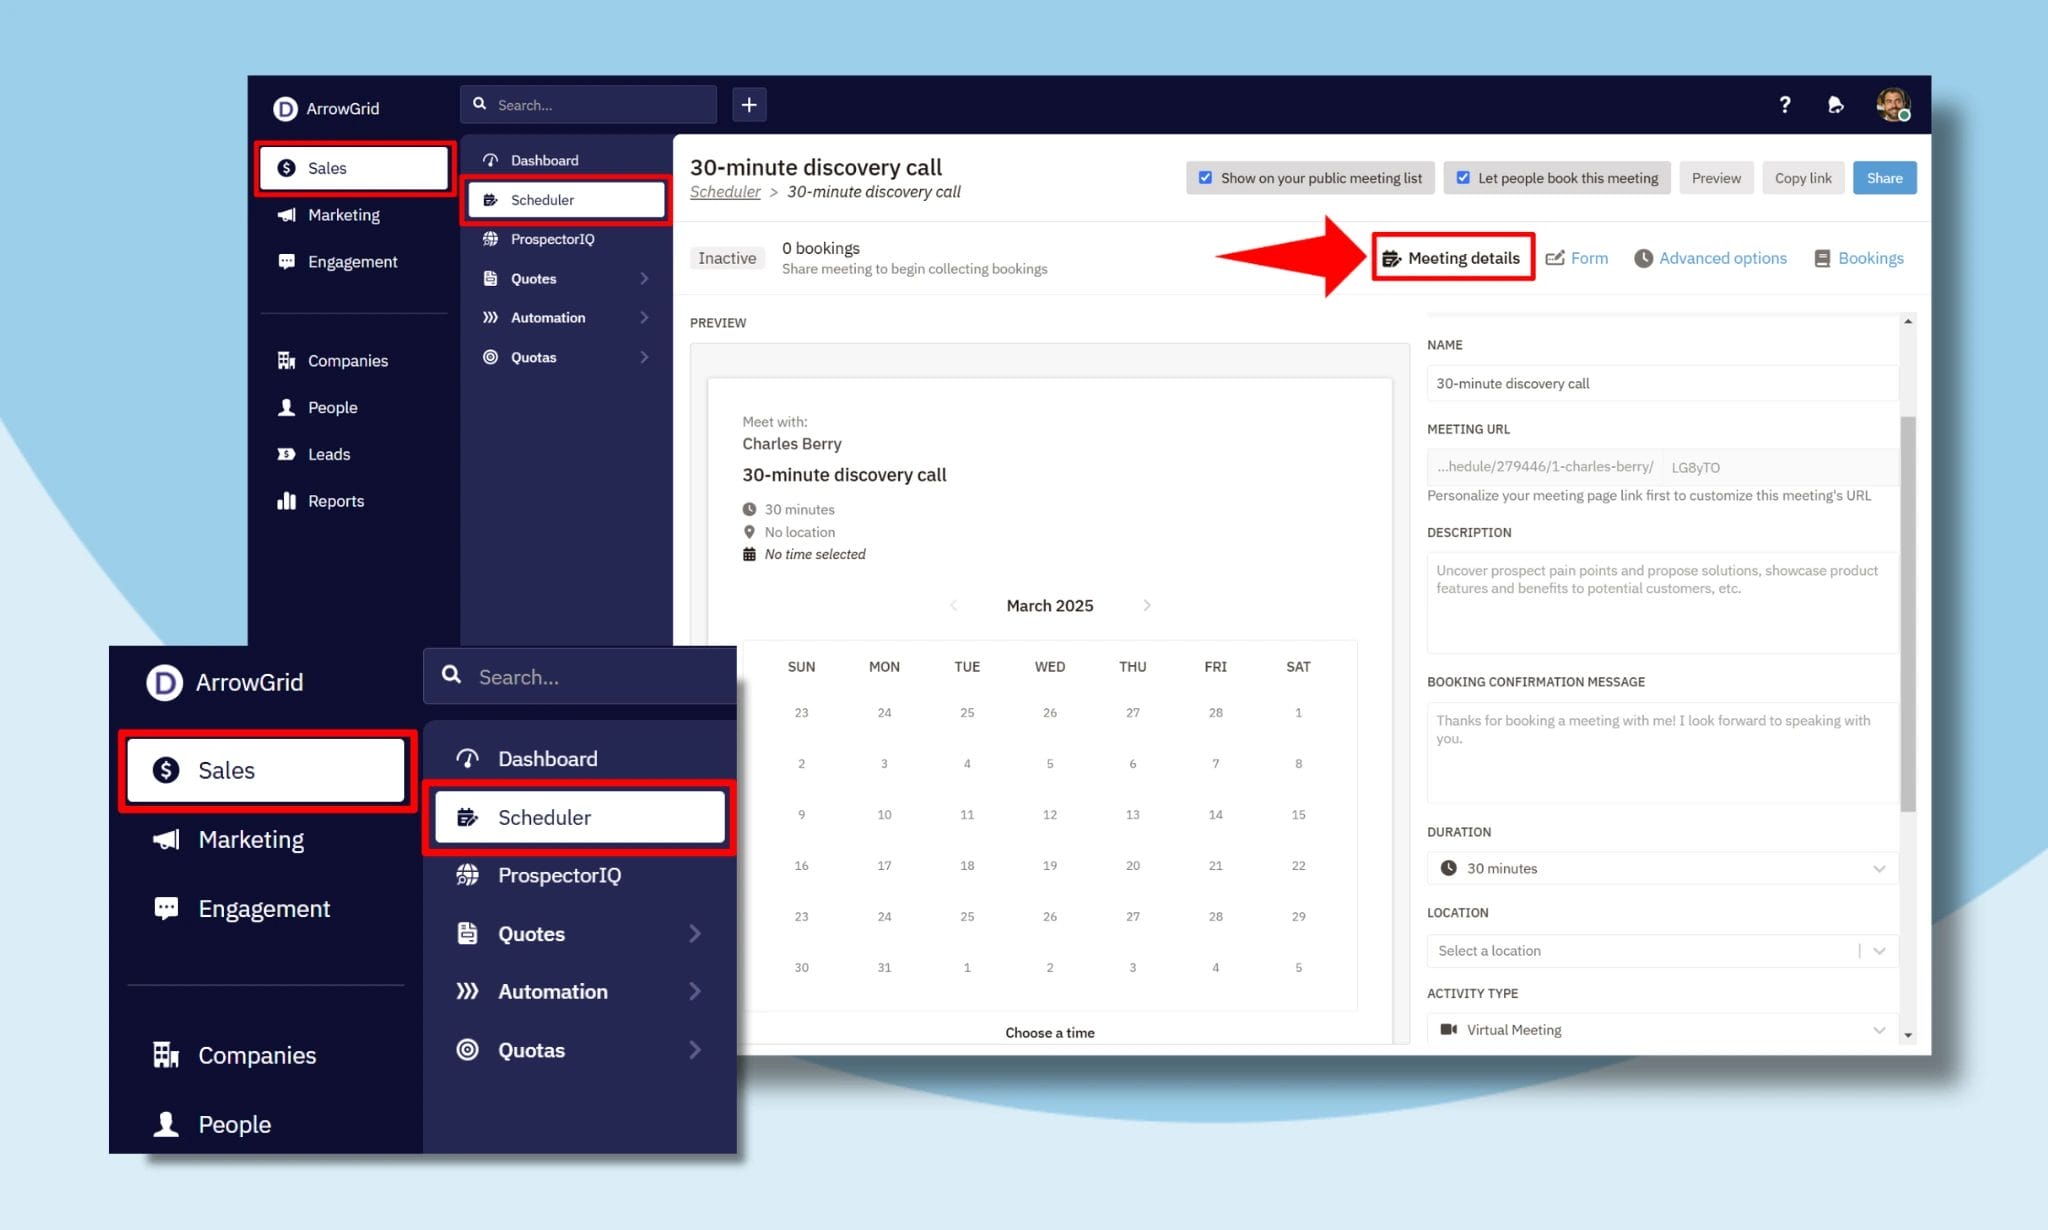Uncheck Show on your public meeting list
Viewport: 2048px width, 1230px height.
(x=1206, y=177)
